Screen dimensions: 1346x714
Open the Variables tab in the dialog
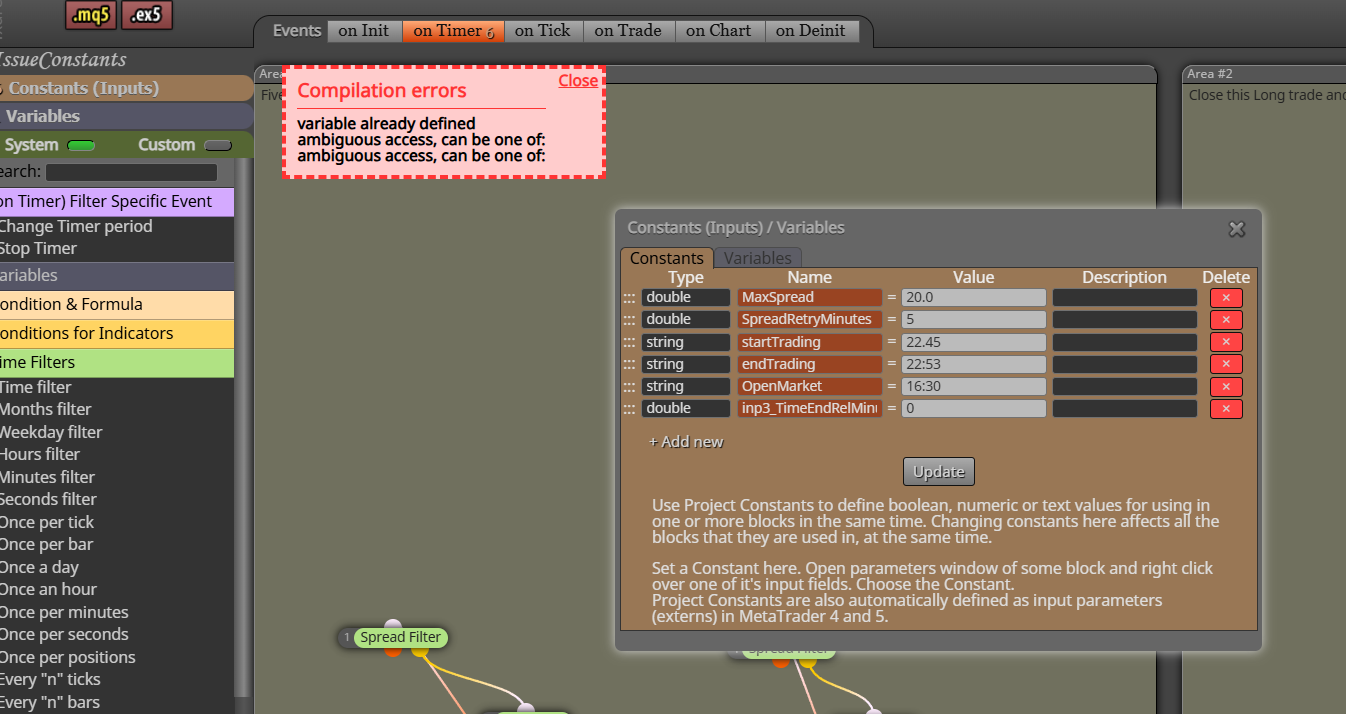[x=758, y=258]
